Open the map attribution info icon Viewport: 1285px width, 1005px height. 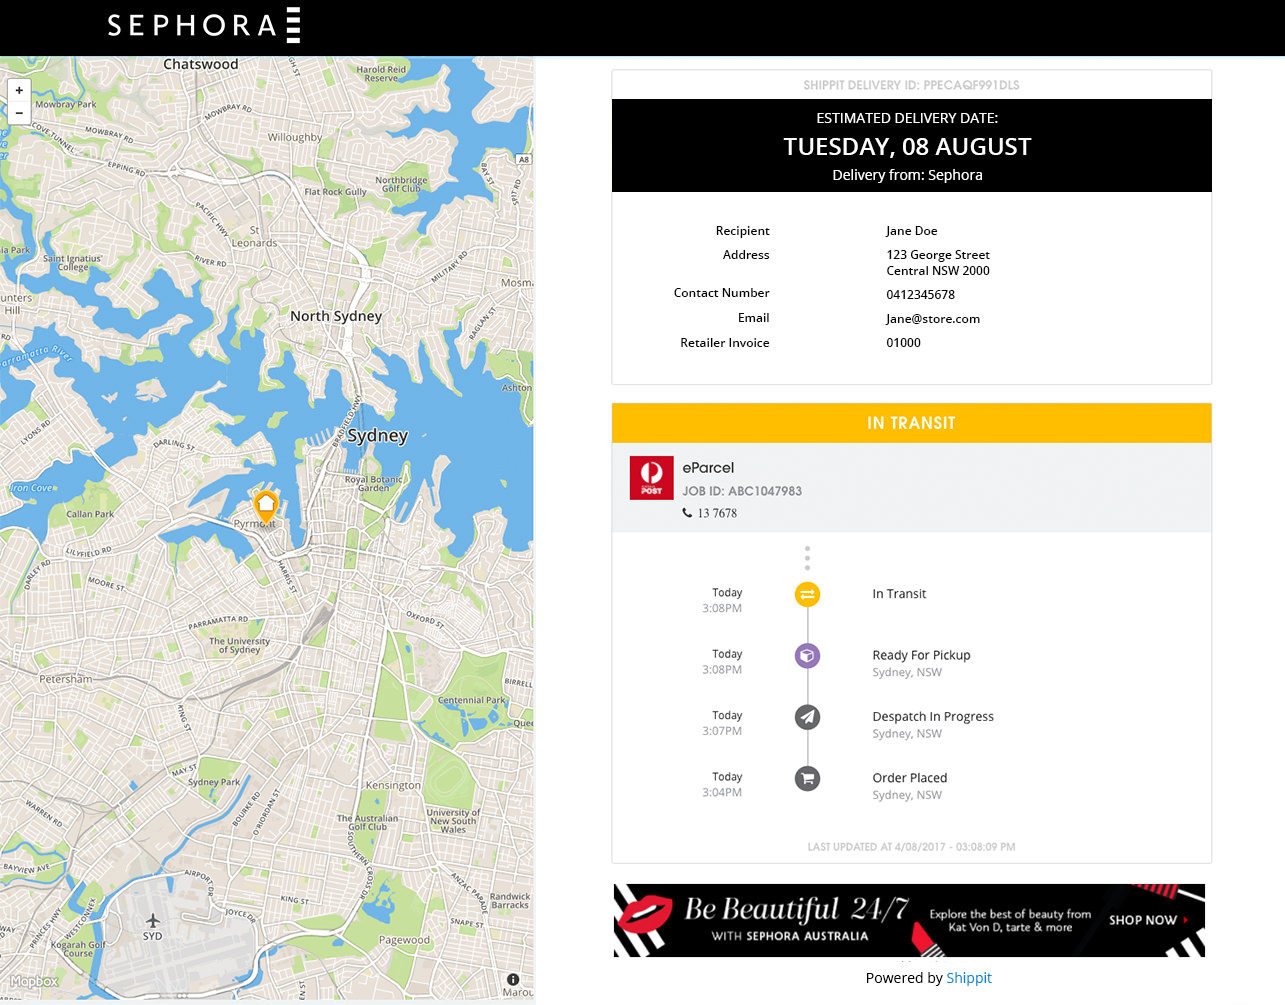tap(513, 980)
